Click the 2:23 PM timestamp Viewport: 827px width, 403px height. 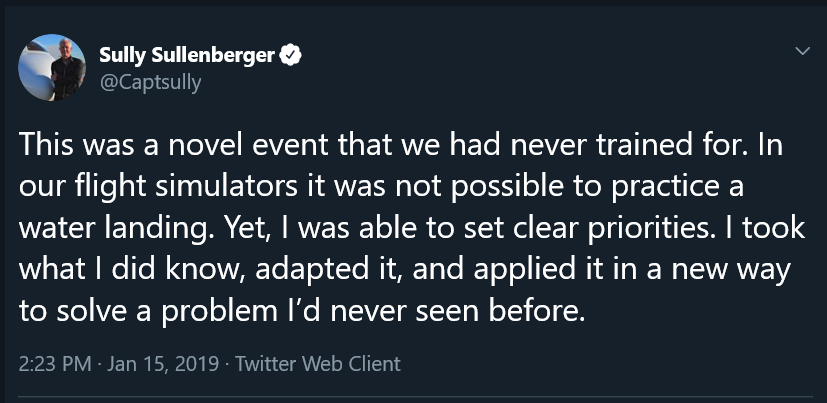click(52, 363)
